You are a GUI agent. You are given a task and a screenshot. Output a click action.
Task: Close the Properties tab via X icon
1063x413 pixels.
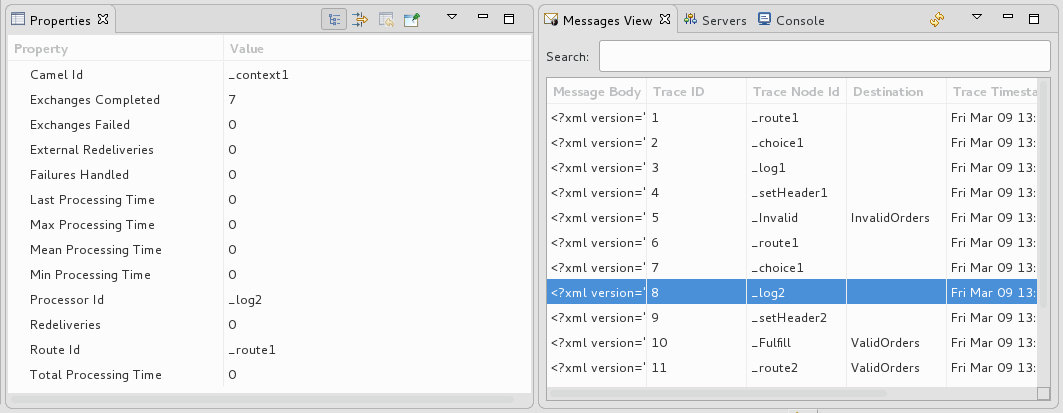coord(103,20)
